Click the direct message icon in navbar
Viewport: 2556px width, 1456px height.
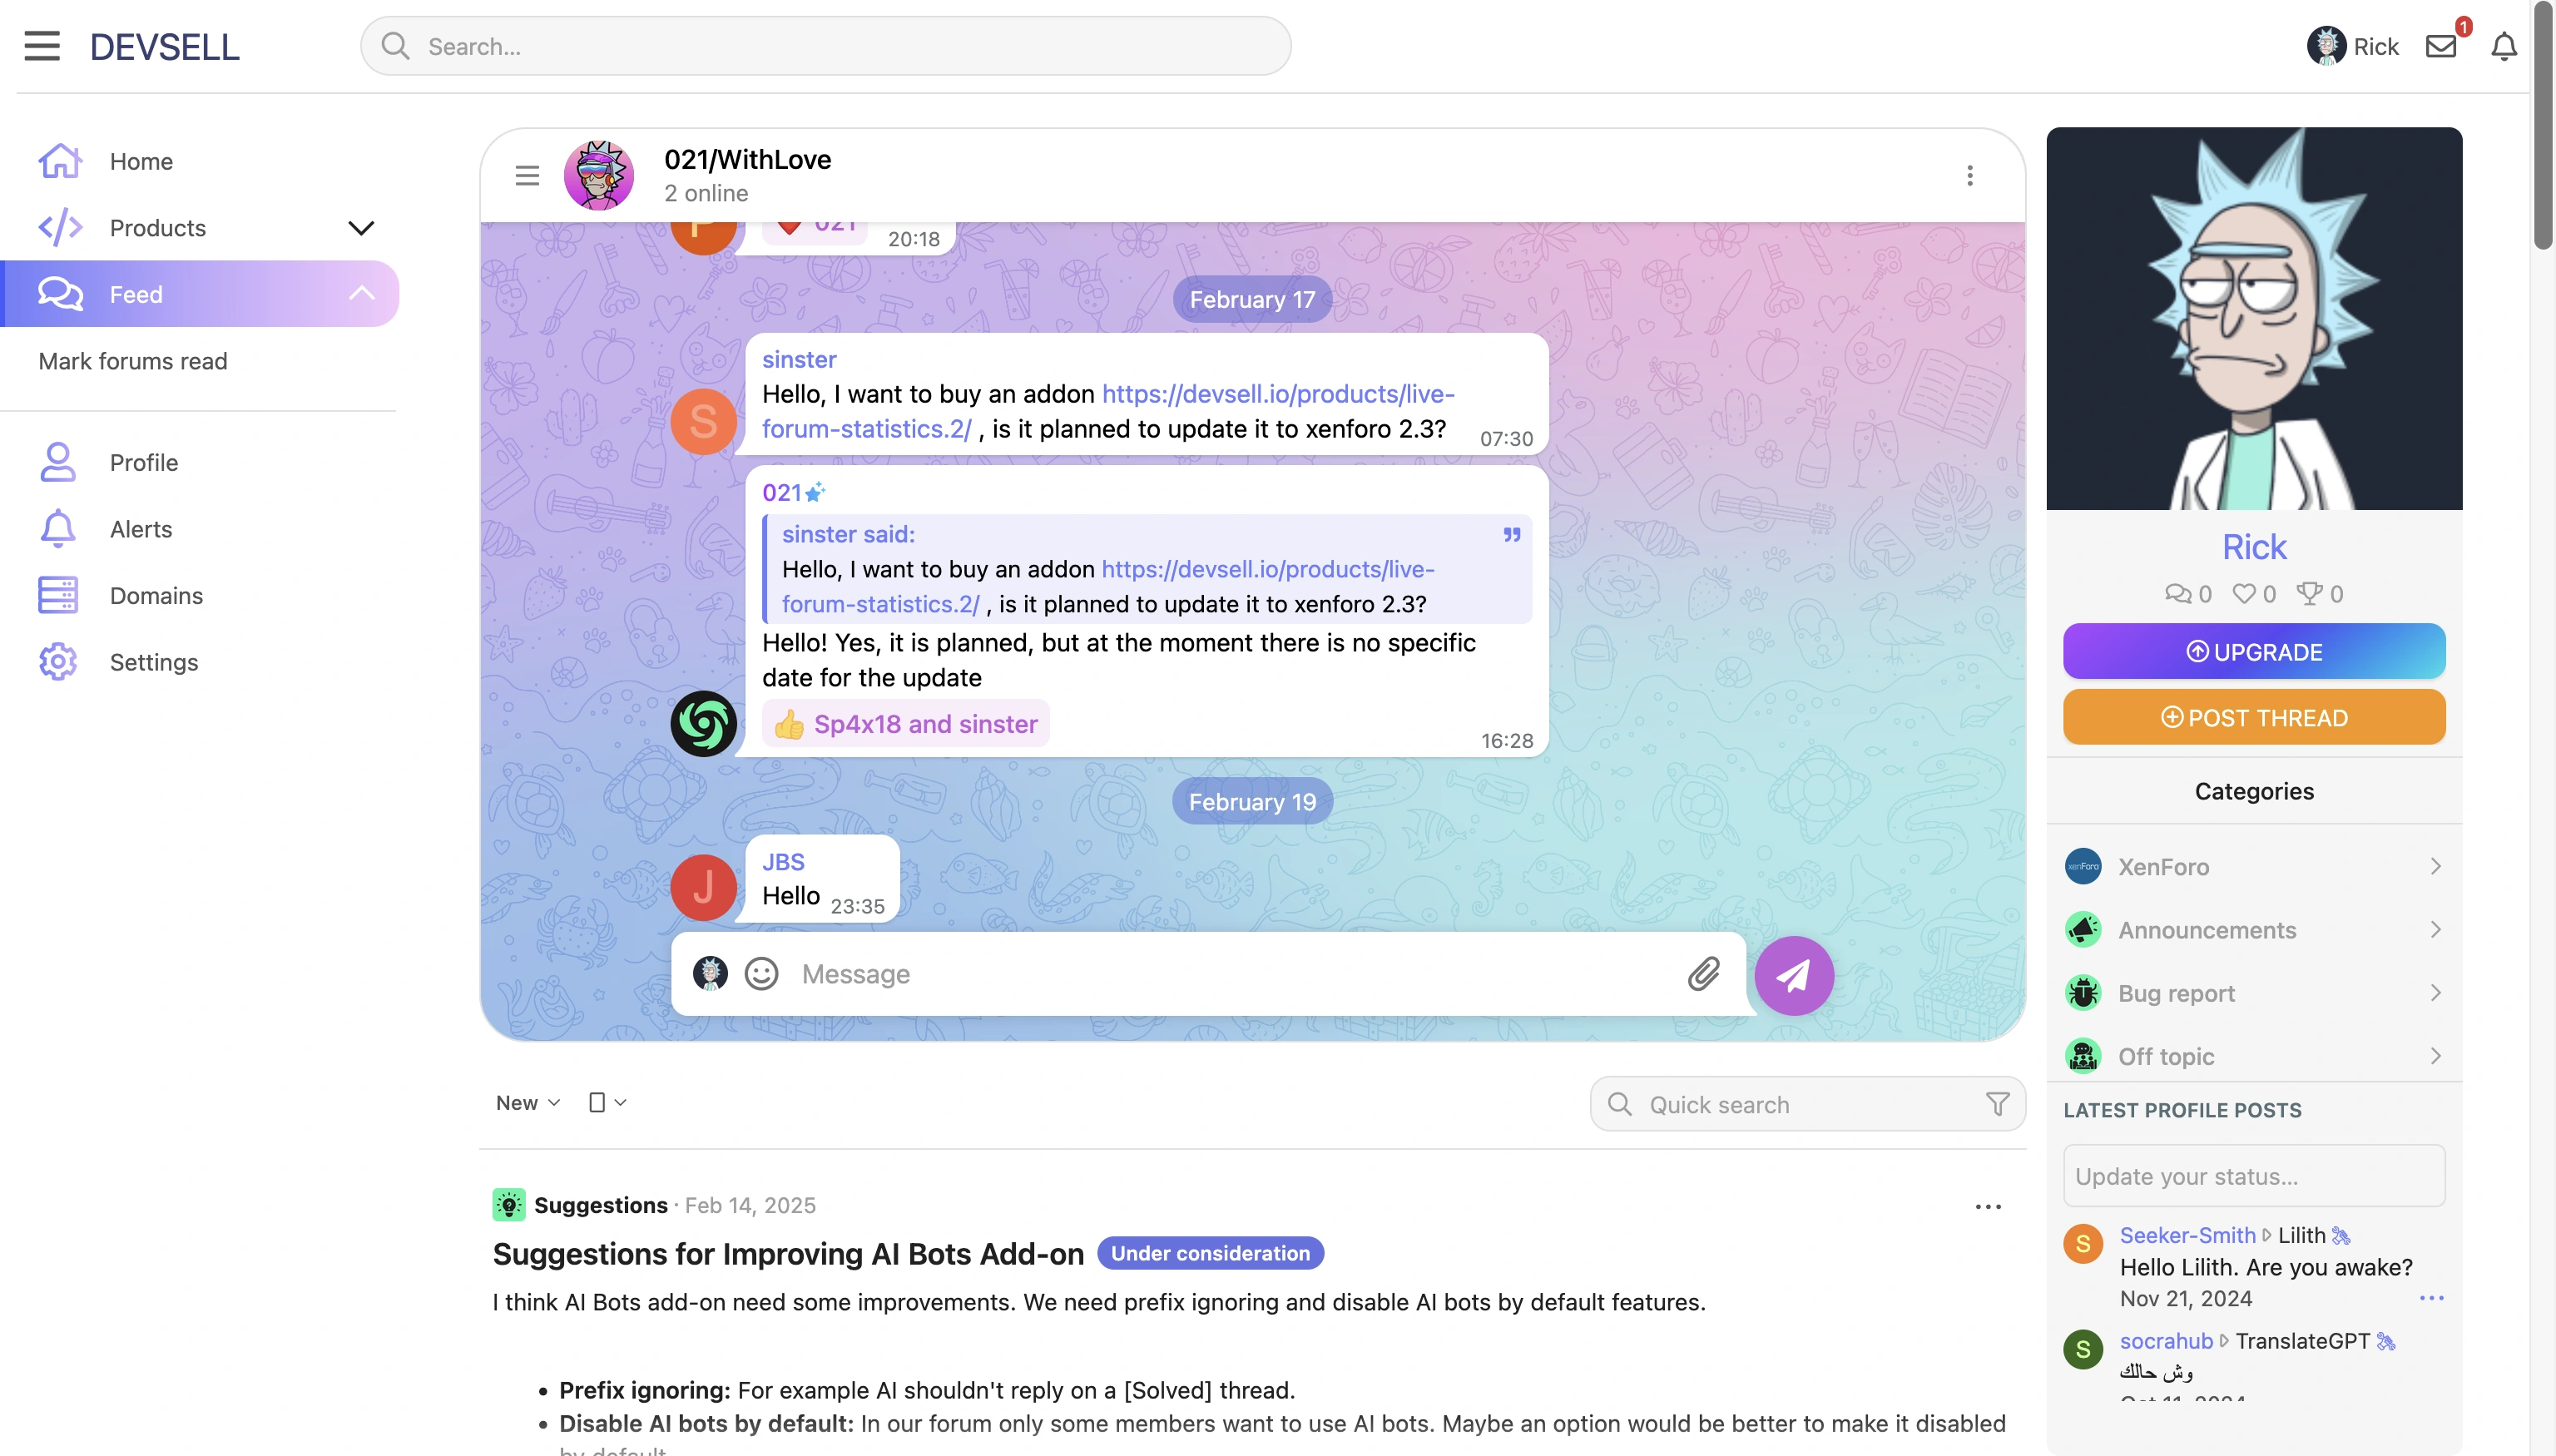click(2440, 44)
